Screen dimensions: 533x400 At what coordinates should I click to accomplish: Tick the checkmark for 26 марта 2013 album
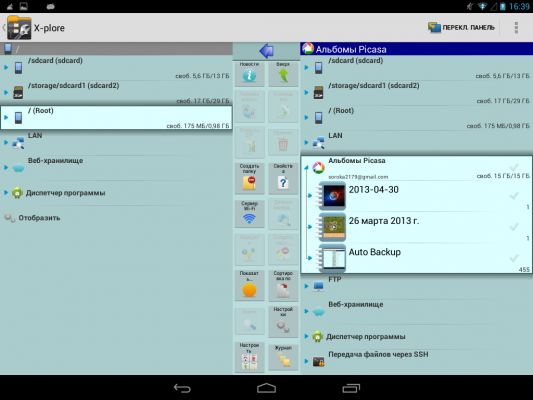(514, 227)
